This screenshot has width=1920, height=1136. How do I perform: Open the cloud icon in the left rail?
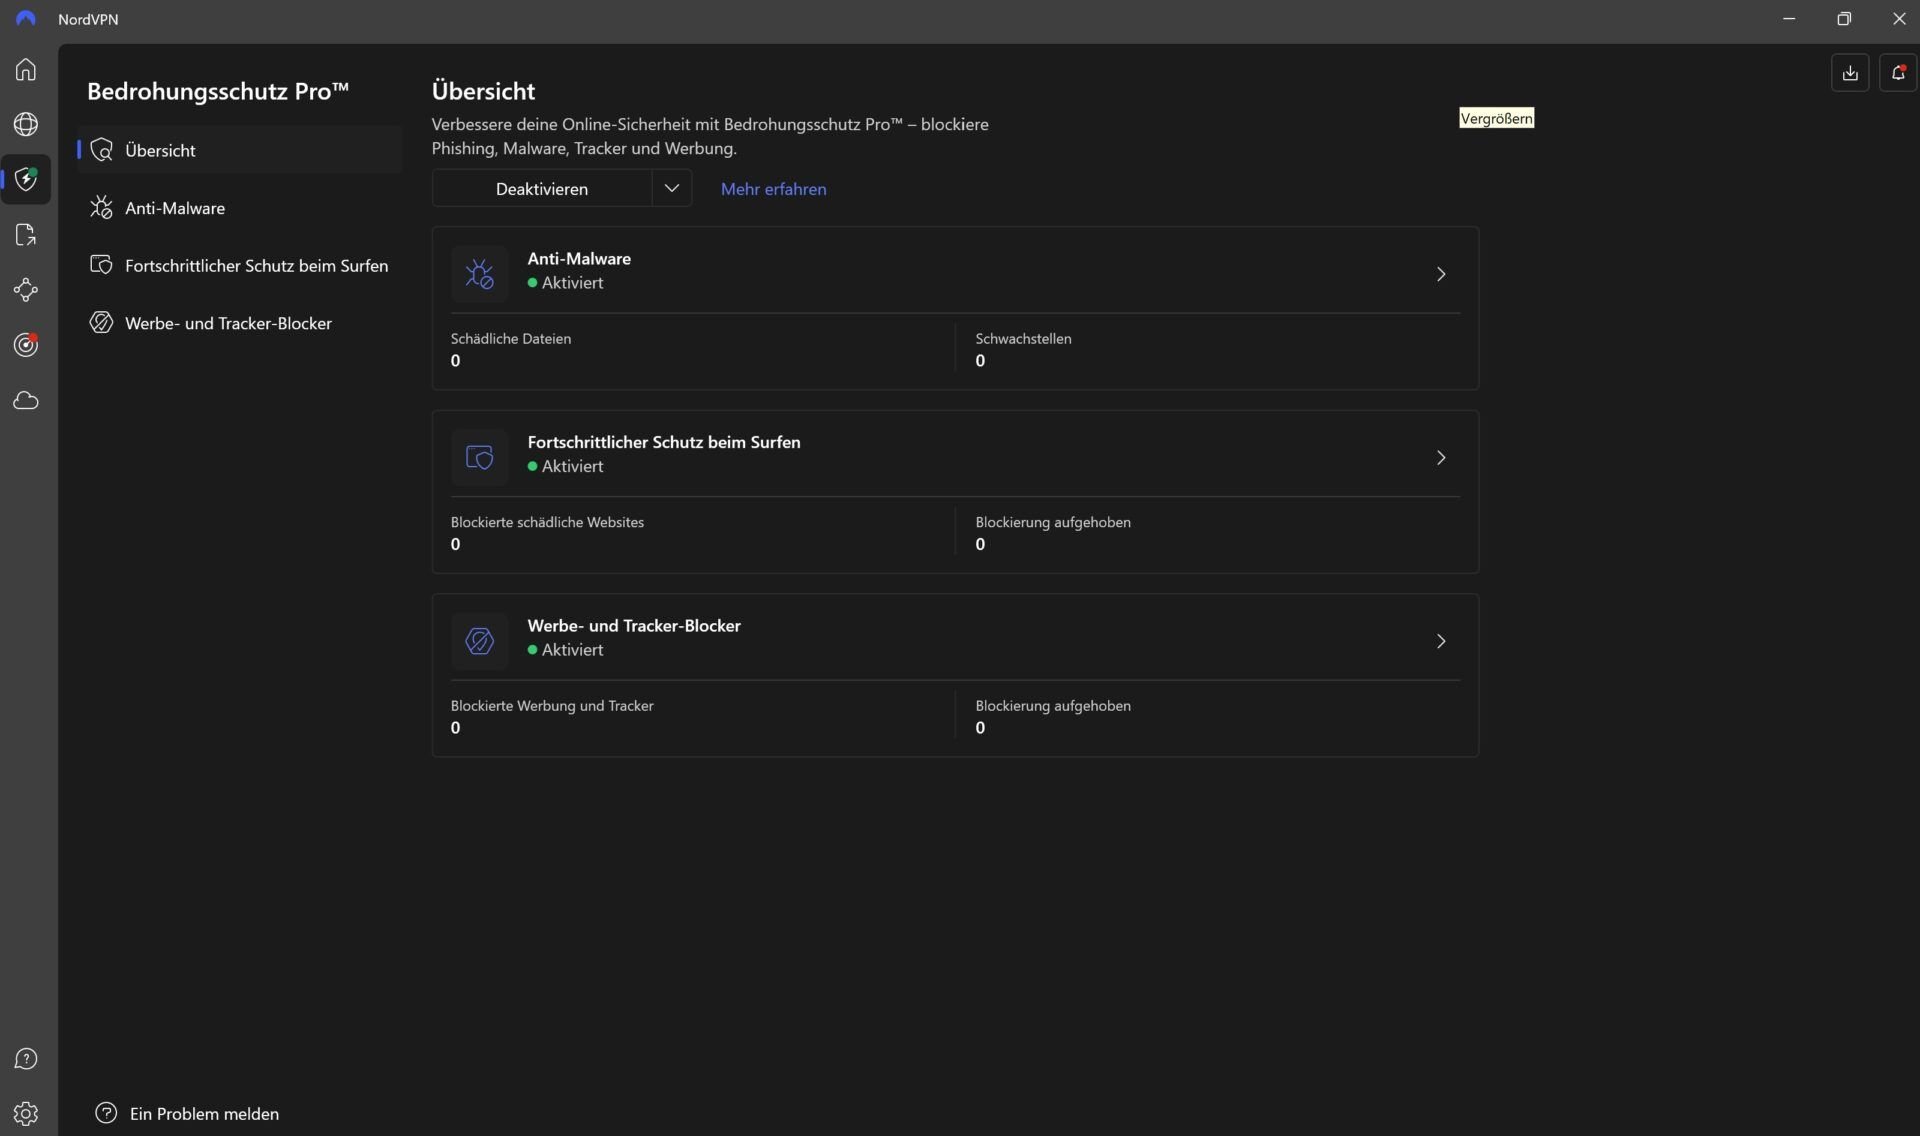[x=26, y=401]
